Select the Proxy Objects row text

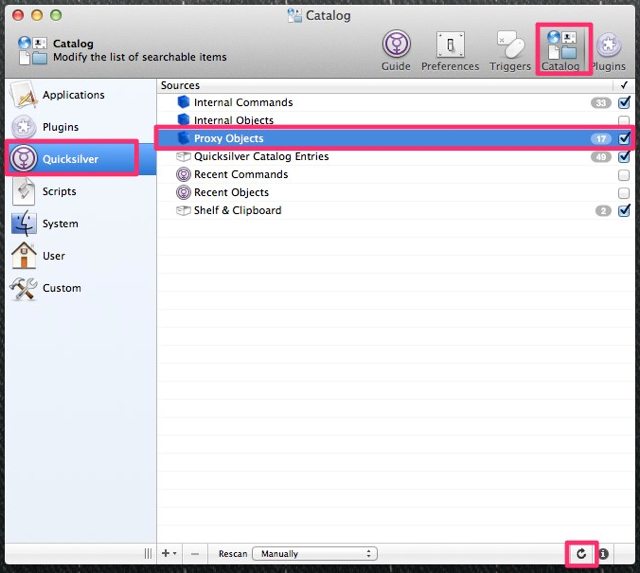pyautogui.click(x=229, y=138)
